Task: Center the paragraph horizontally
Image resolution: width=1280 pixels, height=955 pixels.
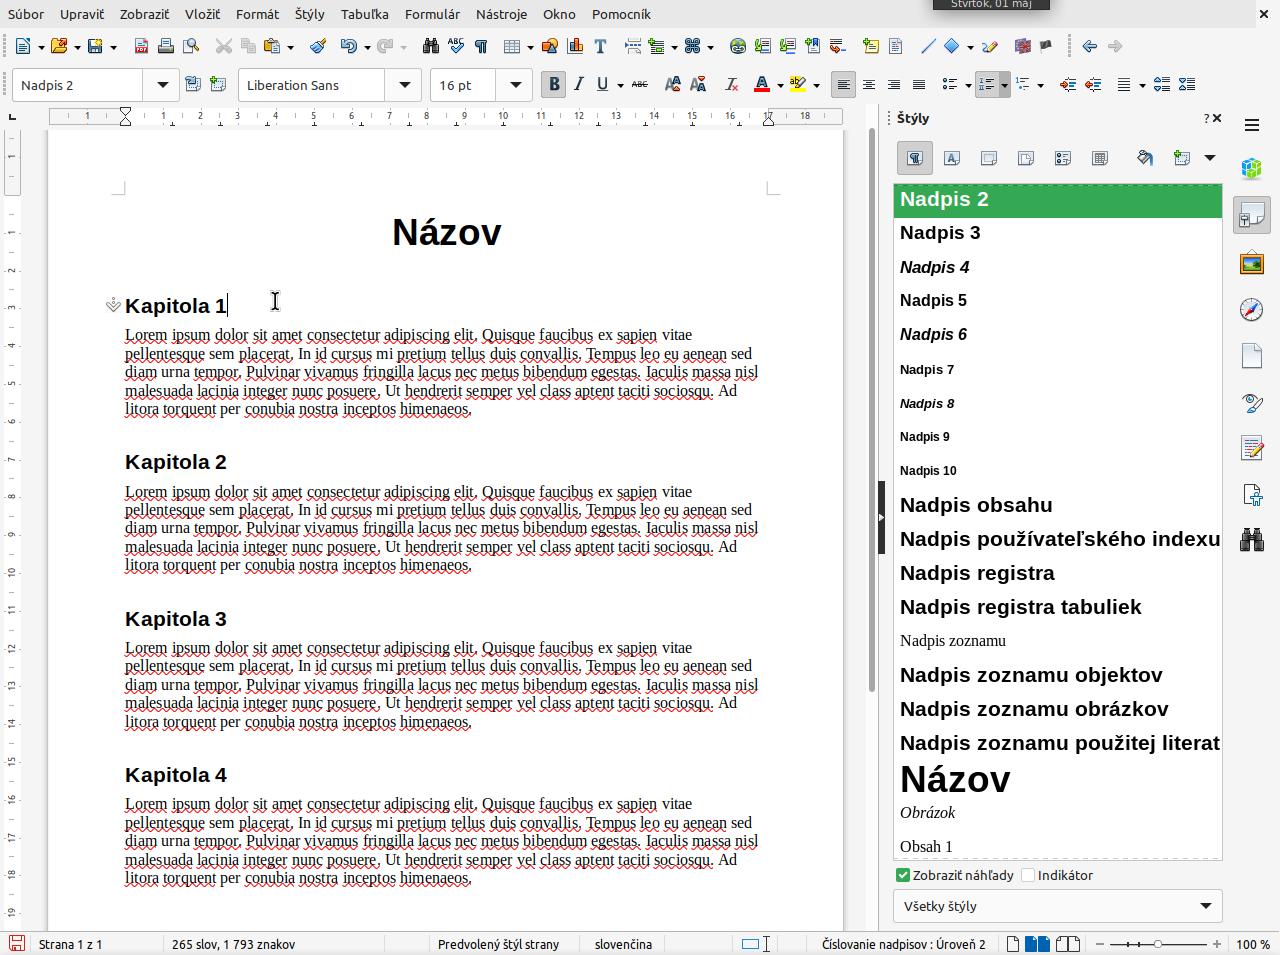Action: (869, 85)
